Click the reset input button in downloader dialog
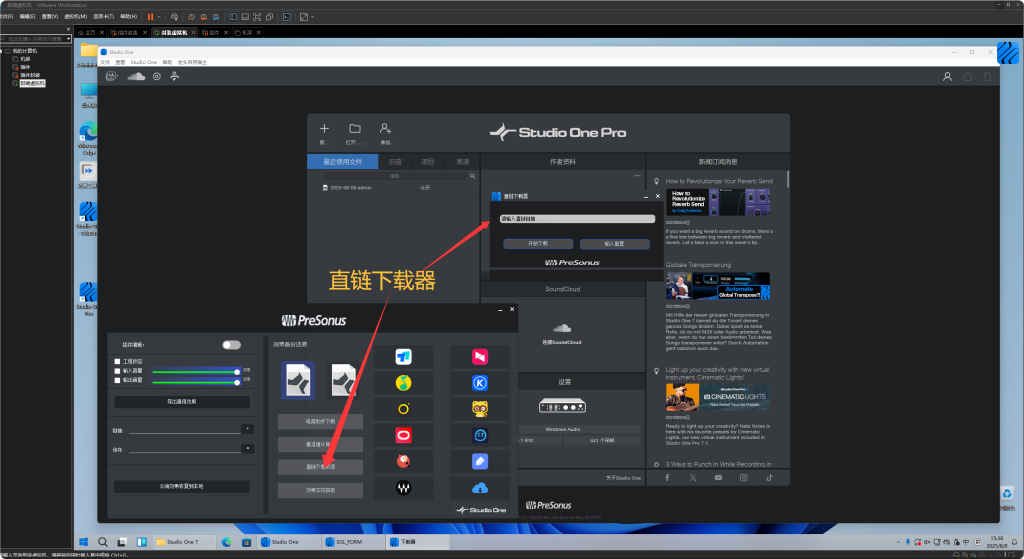The height and width of the screenshot is (559, 1024). pyautogui.click(x=615, y=244)
